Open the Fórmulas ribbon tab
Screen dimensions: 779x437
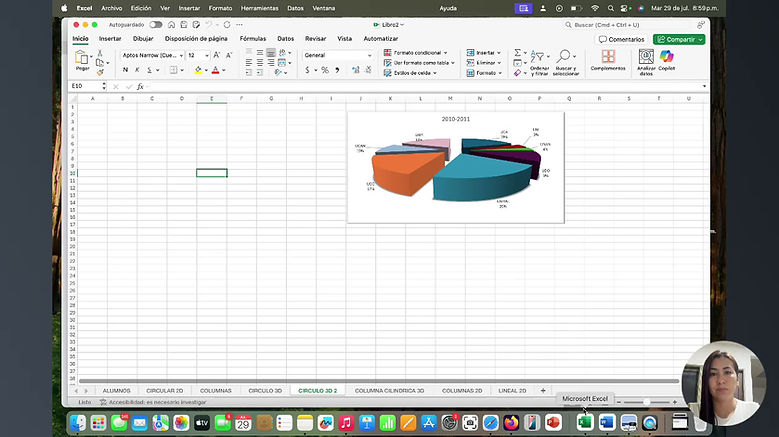(x=253, y=38)
